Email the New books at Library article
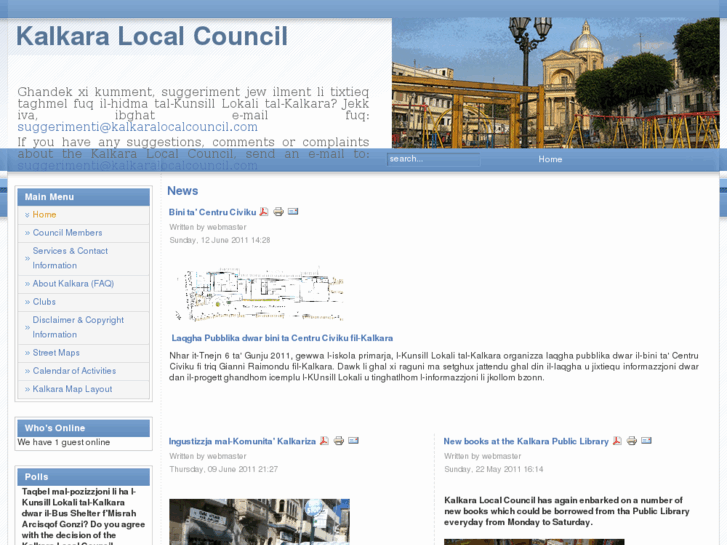 coord(646,440)
